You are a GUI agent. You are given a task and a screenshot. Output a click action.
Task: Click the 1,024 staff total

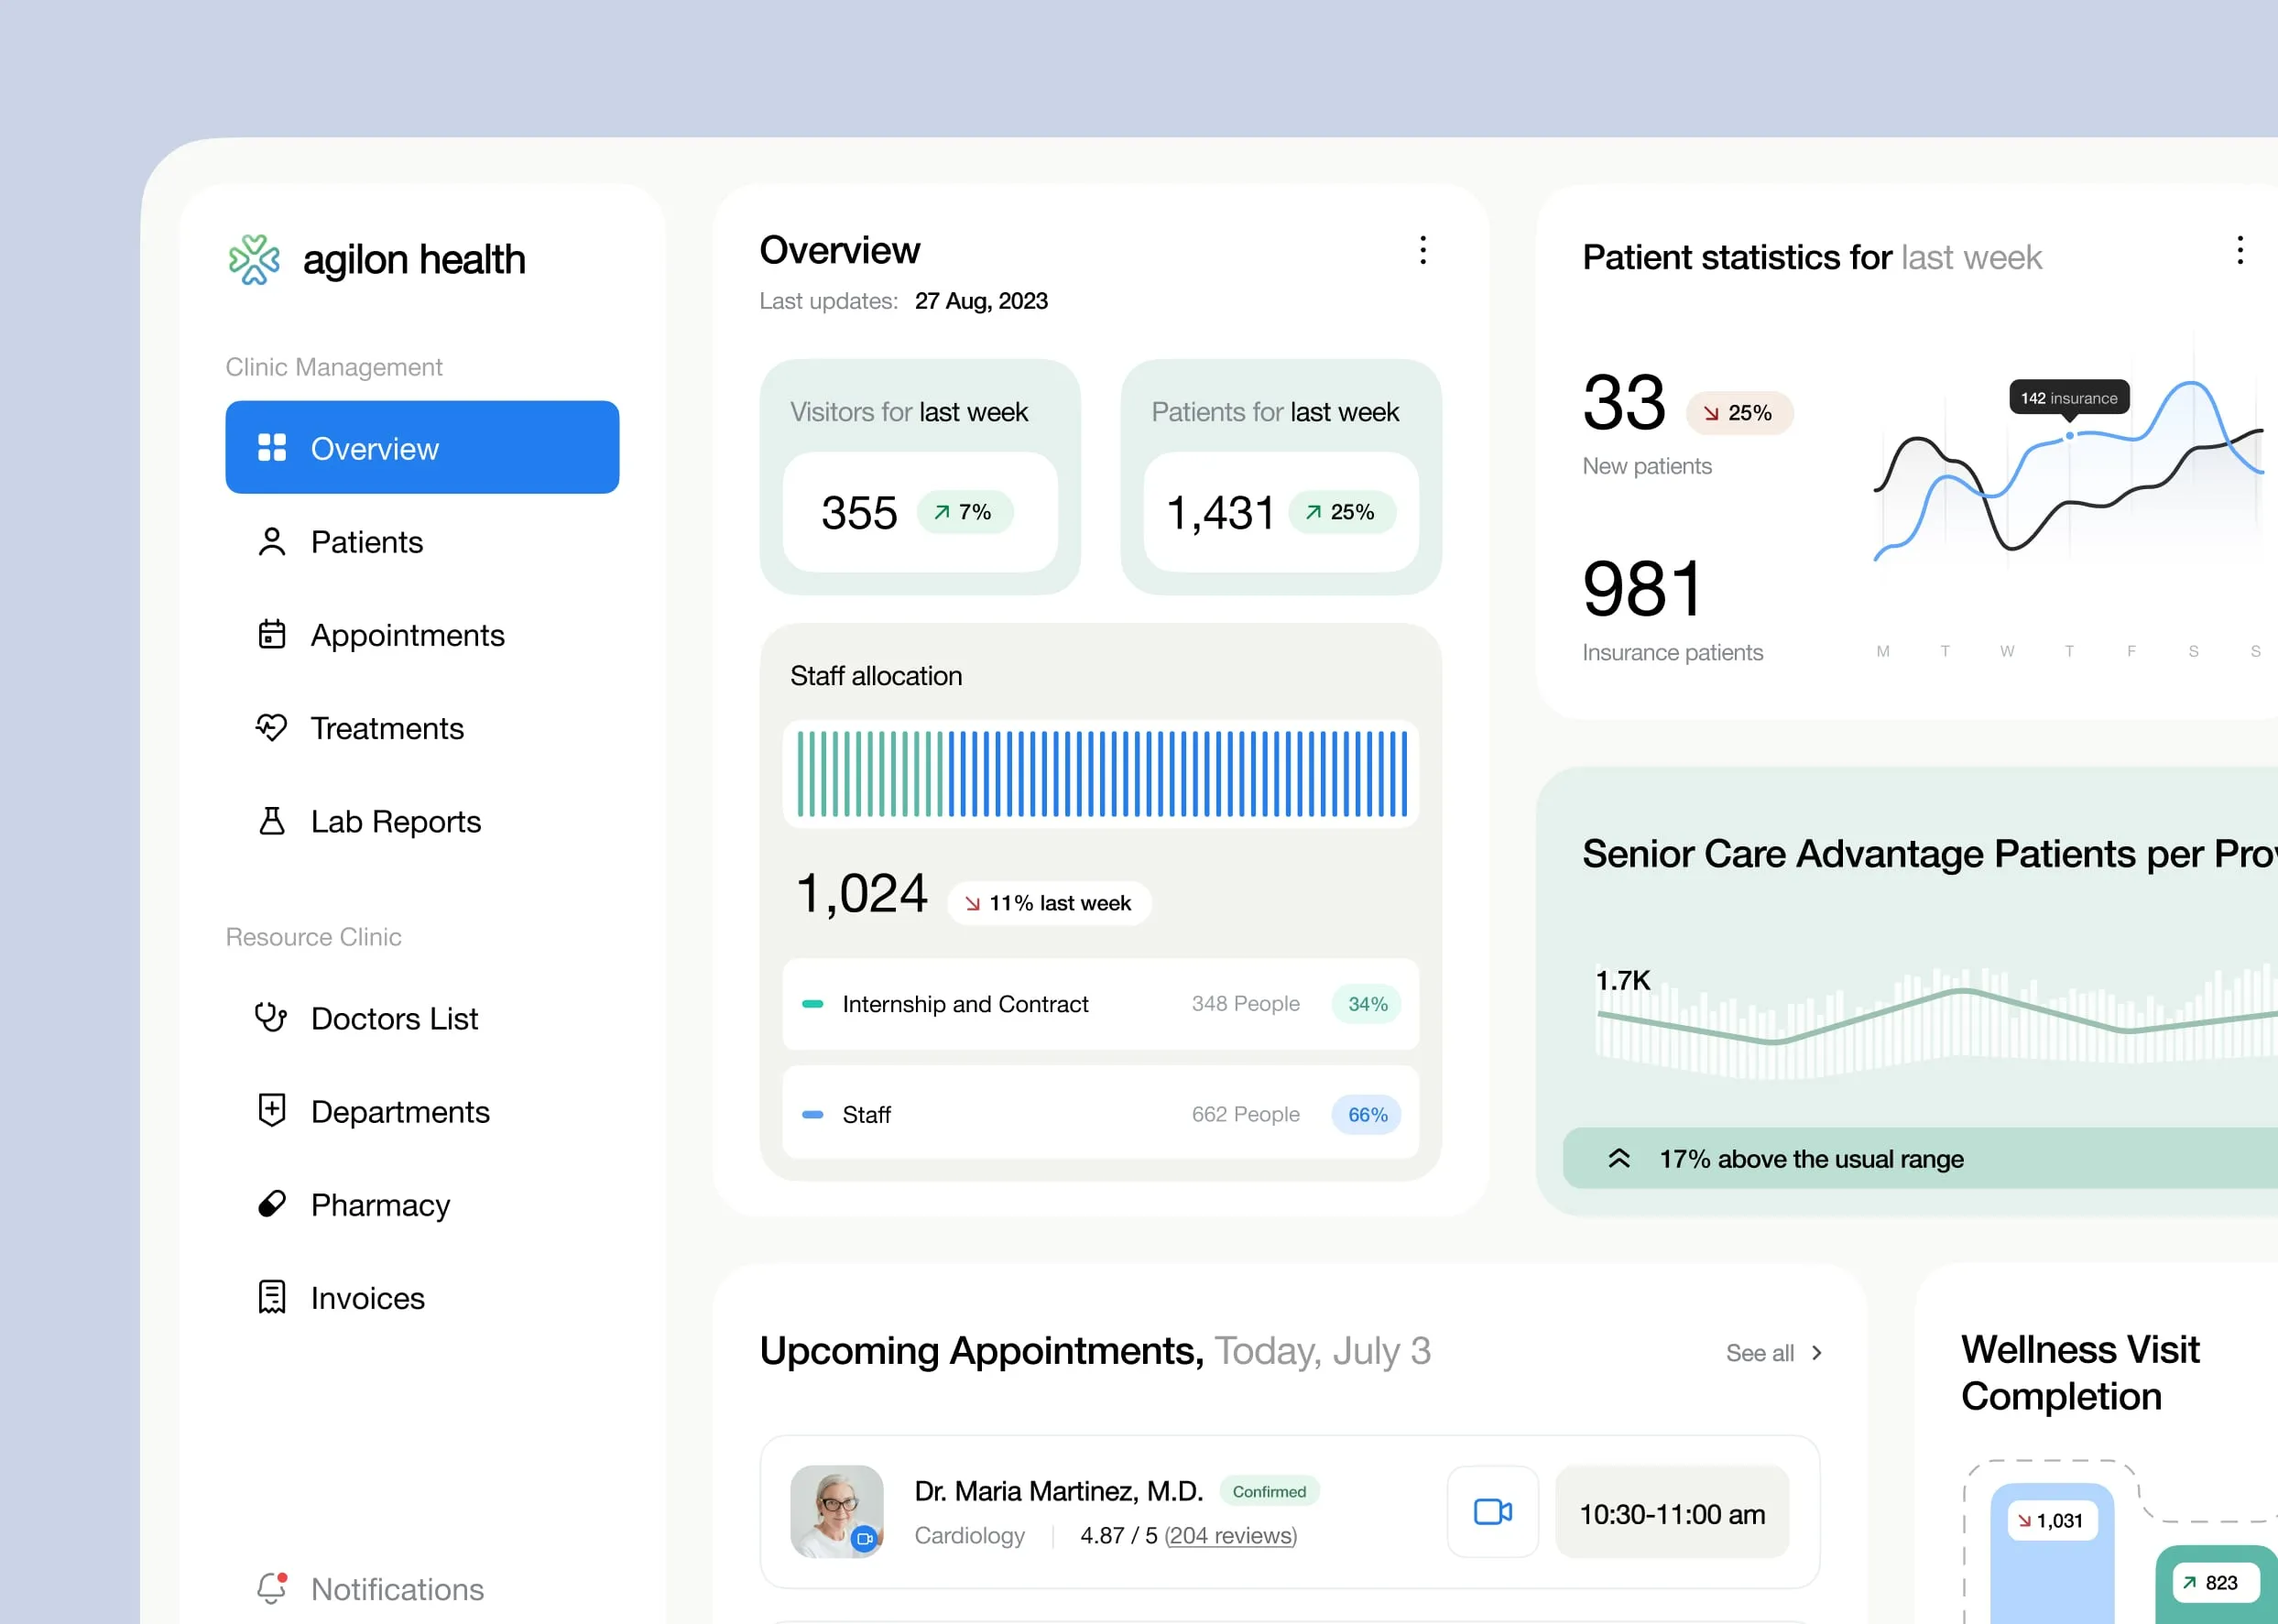click(861, 893)
